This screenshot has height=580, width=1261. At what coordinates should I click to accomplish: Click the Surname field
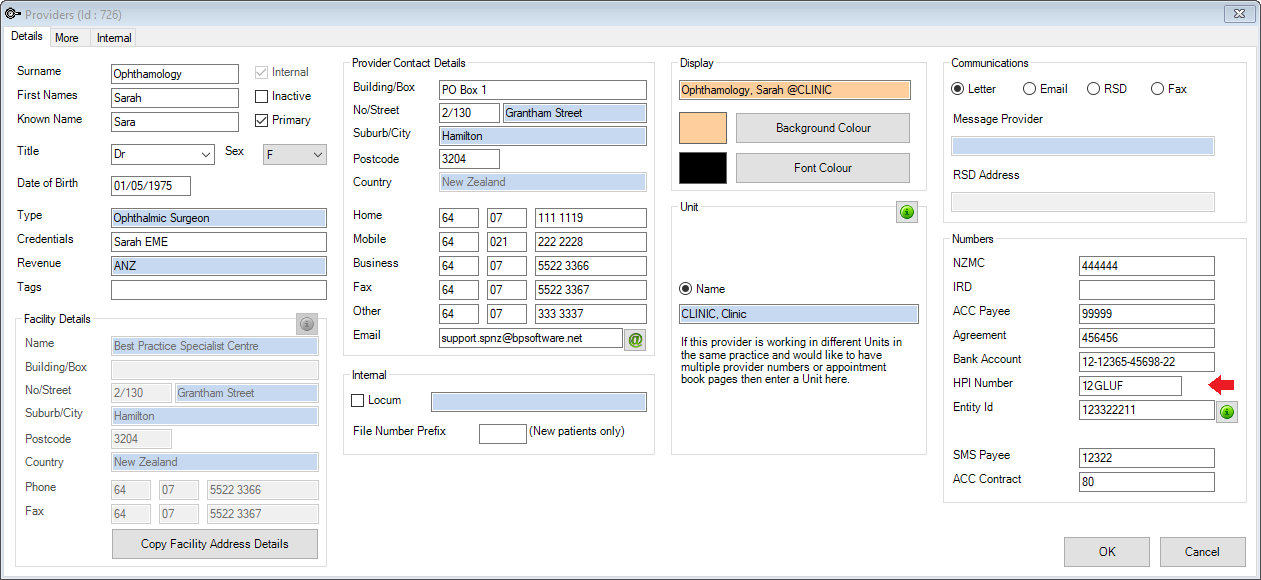175,74
